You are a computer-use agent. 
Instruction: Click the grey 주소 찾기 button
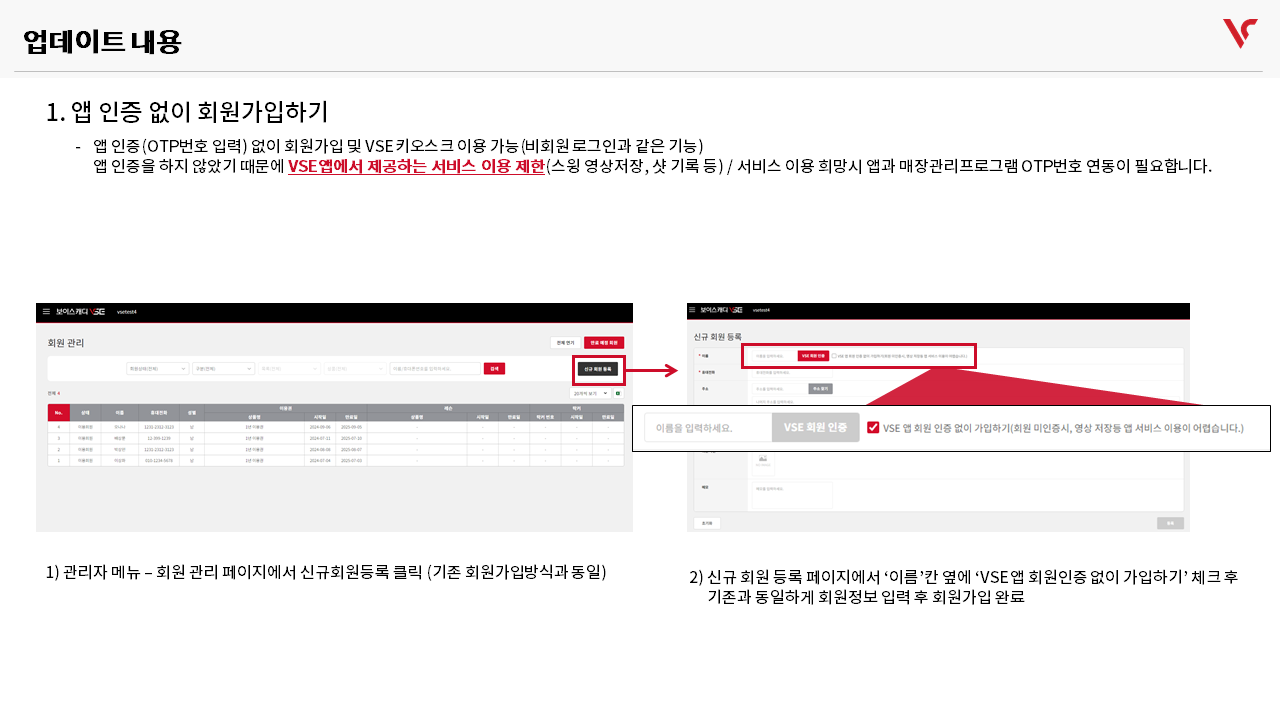[820, 389]
